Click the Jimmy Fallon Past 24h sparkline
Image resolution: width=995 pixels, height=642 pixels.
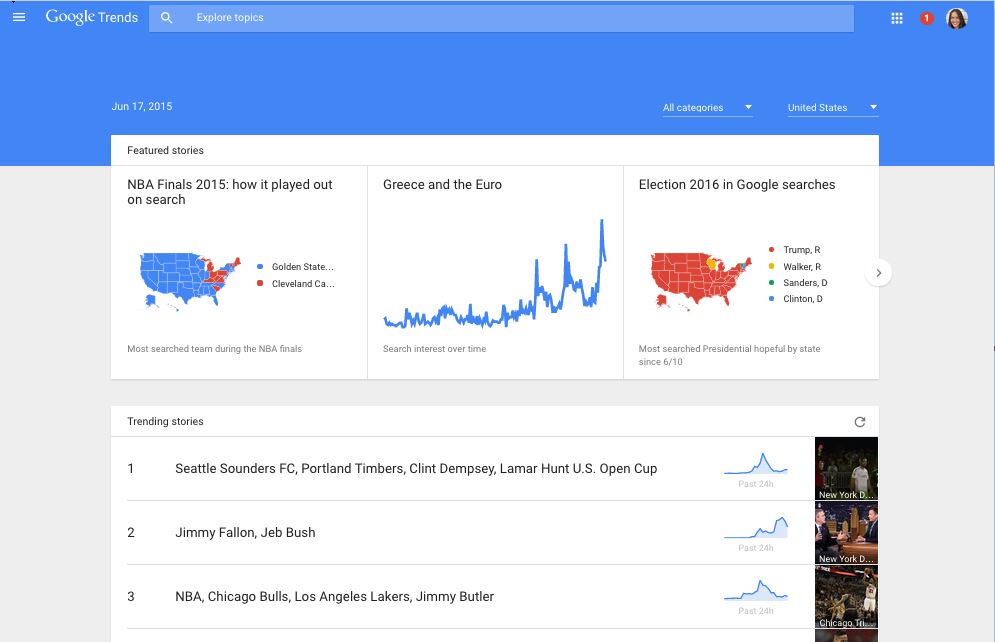[x=756, y=528]
